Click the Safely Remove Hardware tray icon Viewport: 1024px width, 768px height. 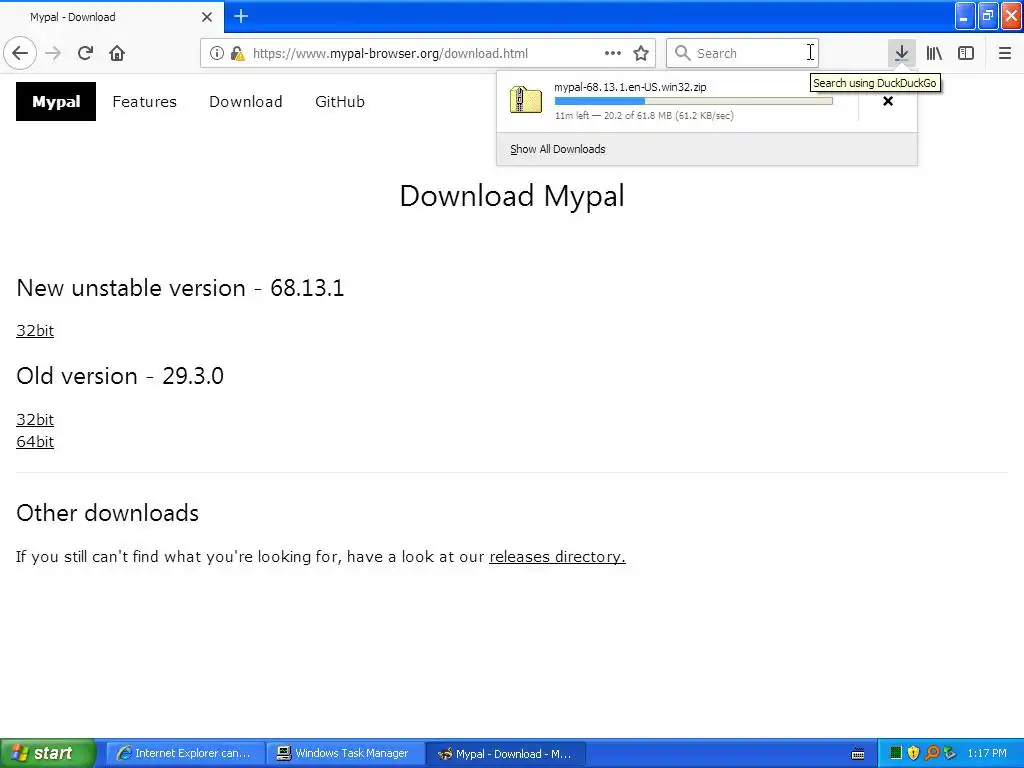(949, 753)
